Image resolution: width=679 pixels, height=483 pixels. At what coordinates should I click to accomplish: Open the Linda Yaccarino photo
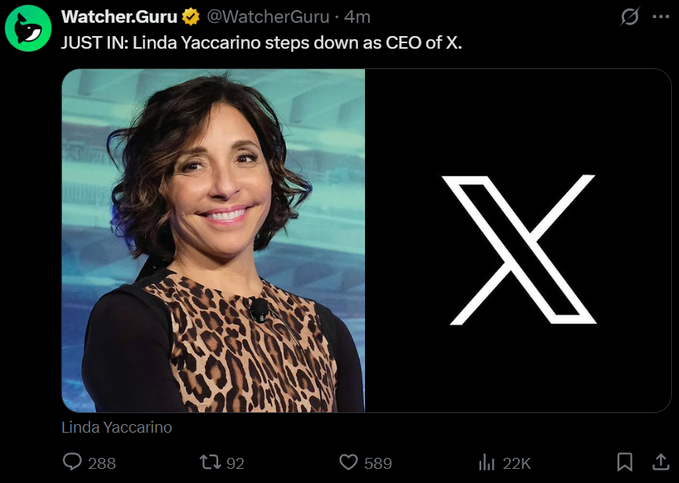[213, 240]
